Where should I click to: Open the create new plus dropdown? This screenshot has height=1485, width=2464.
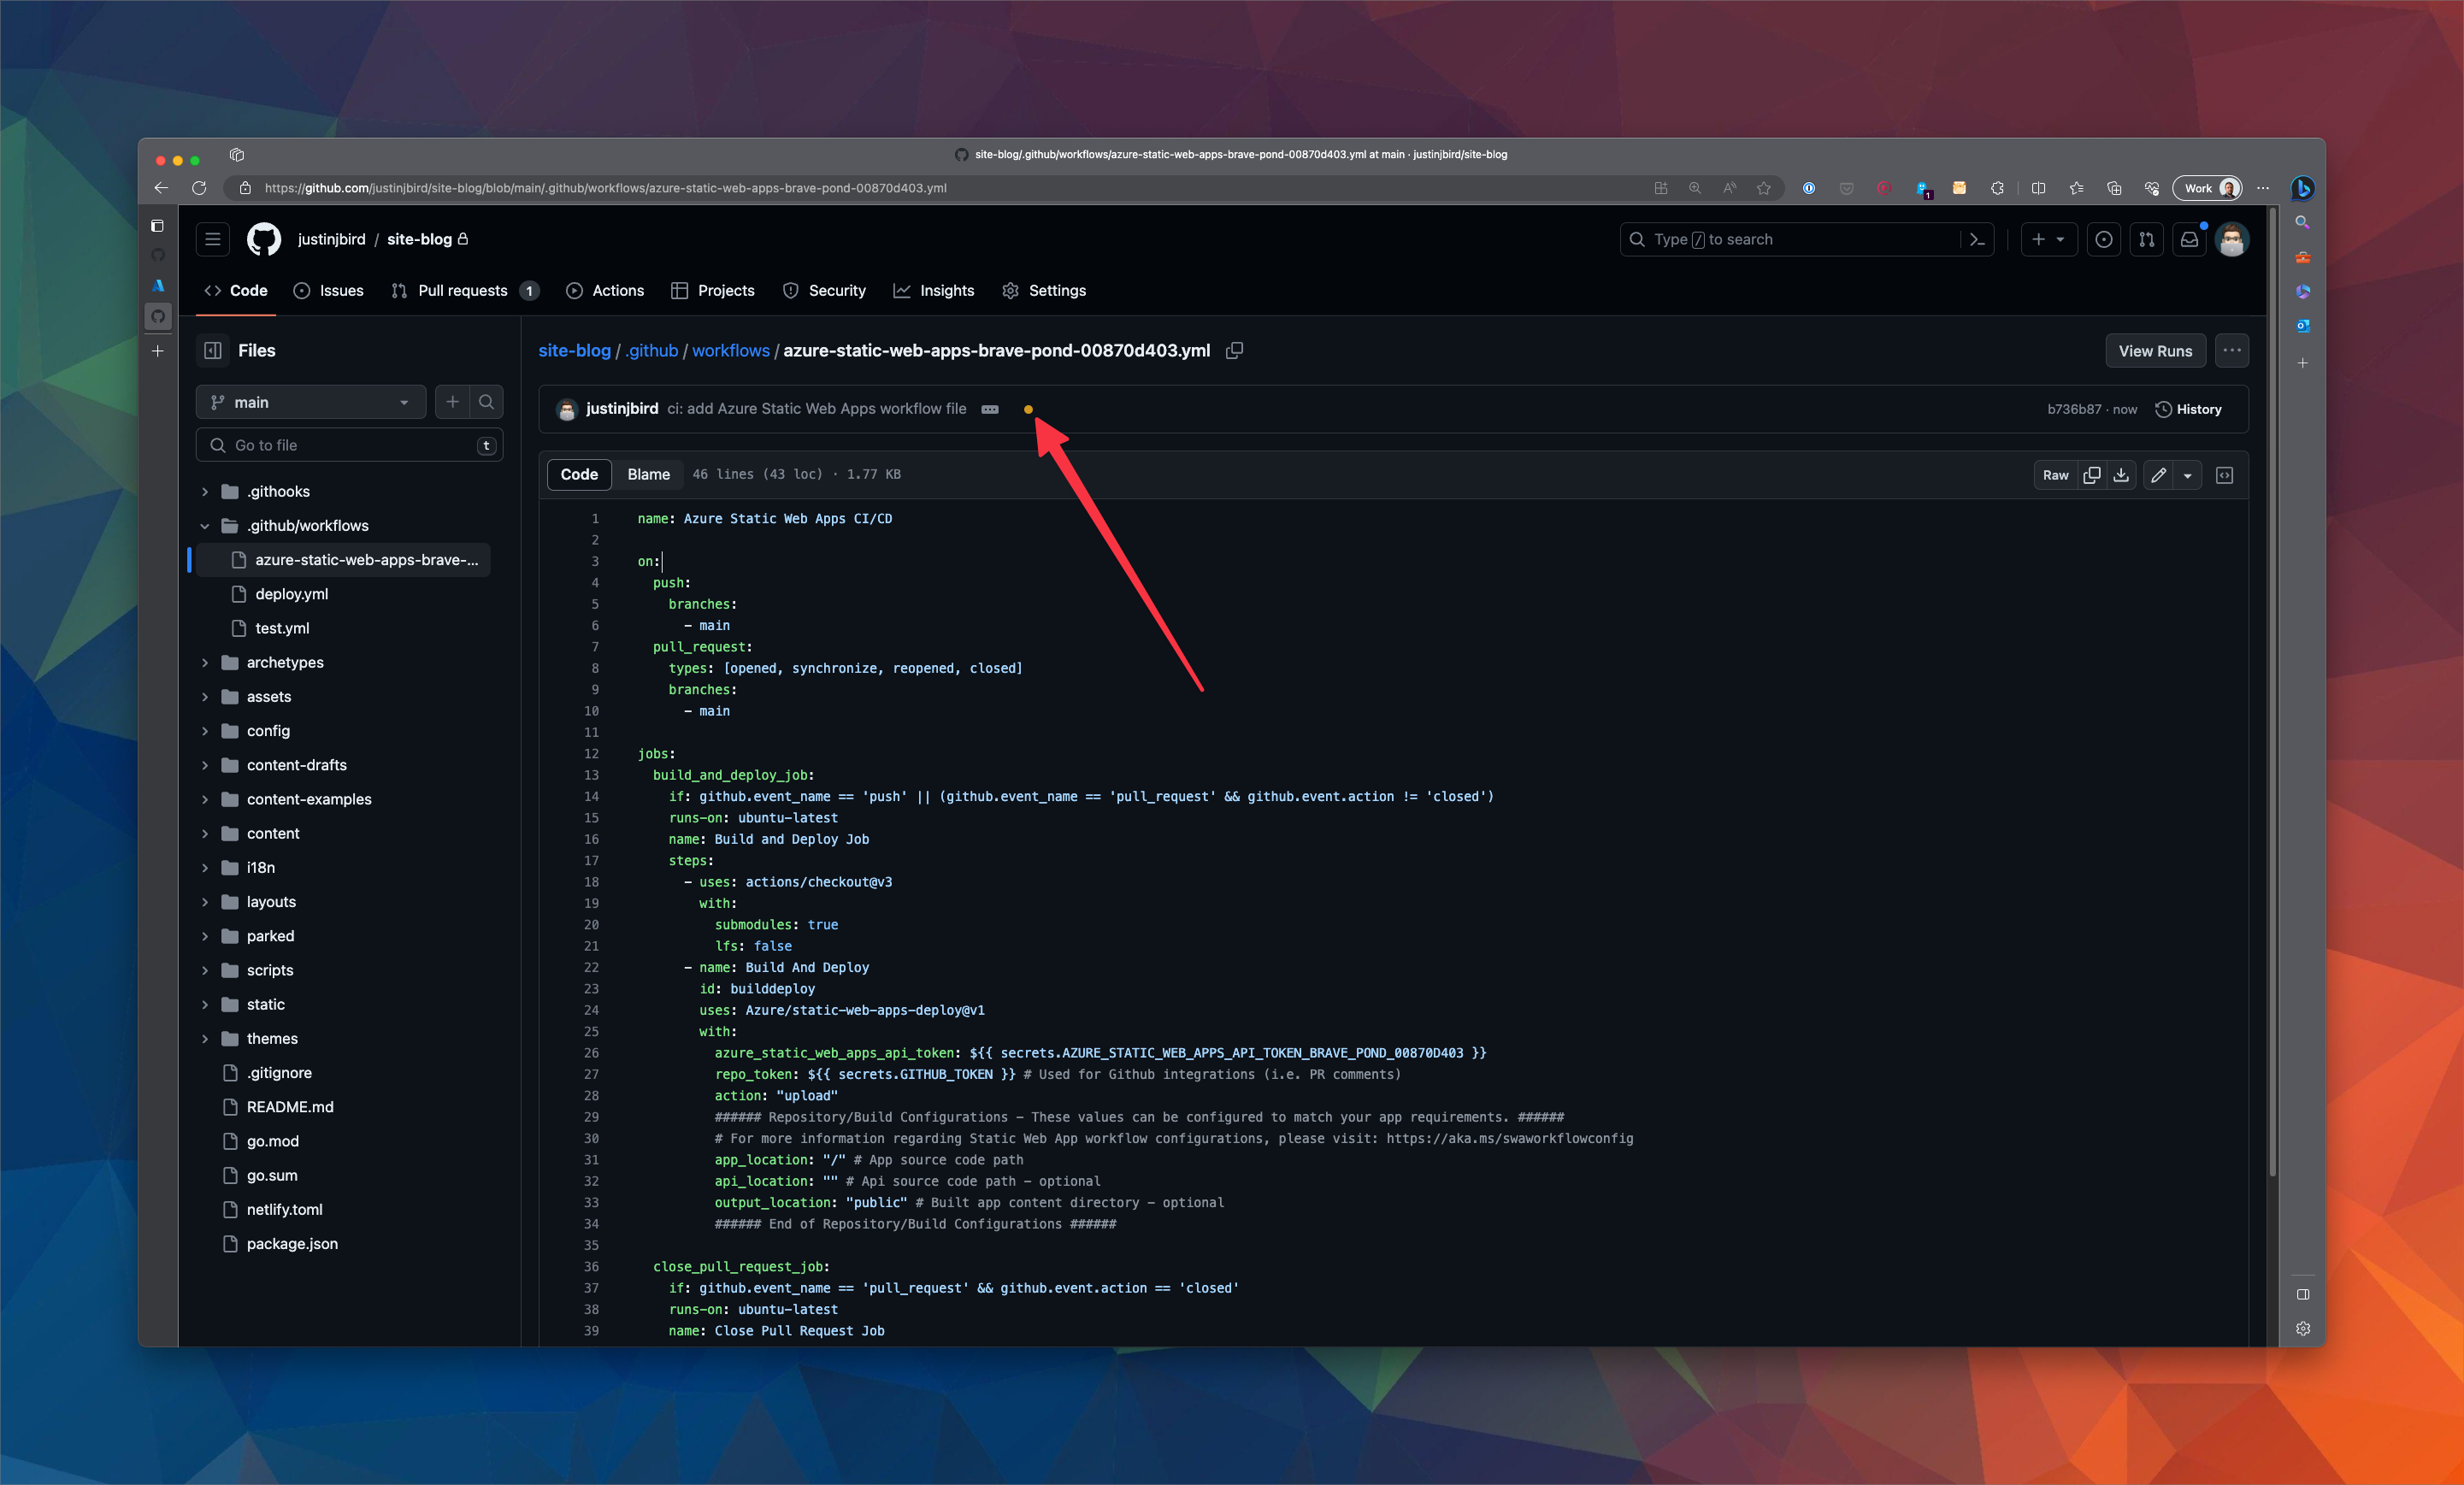pos(2048,239)
